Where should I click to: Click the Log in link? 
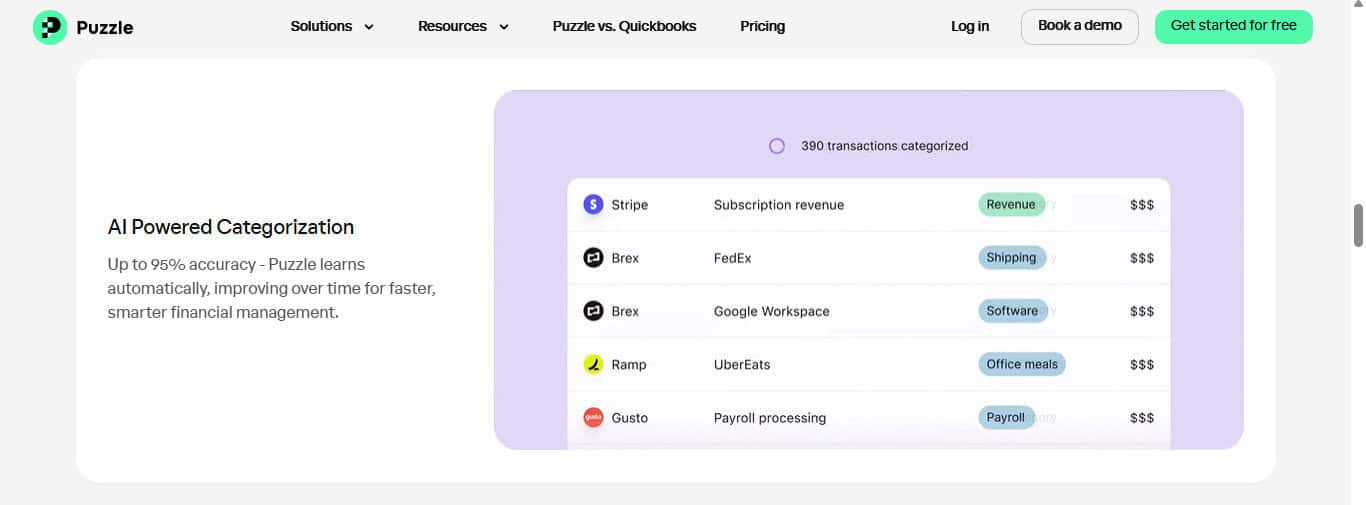(x=970, y=26)
